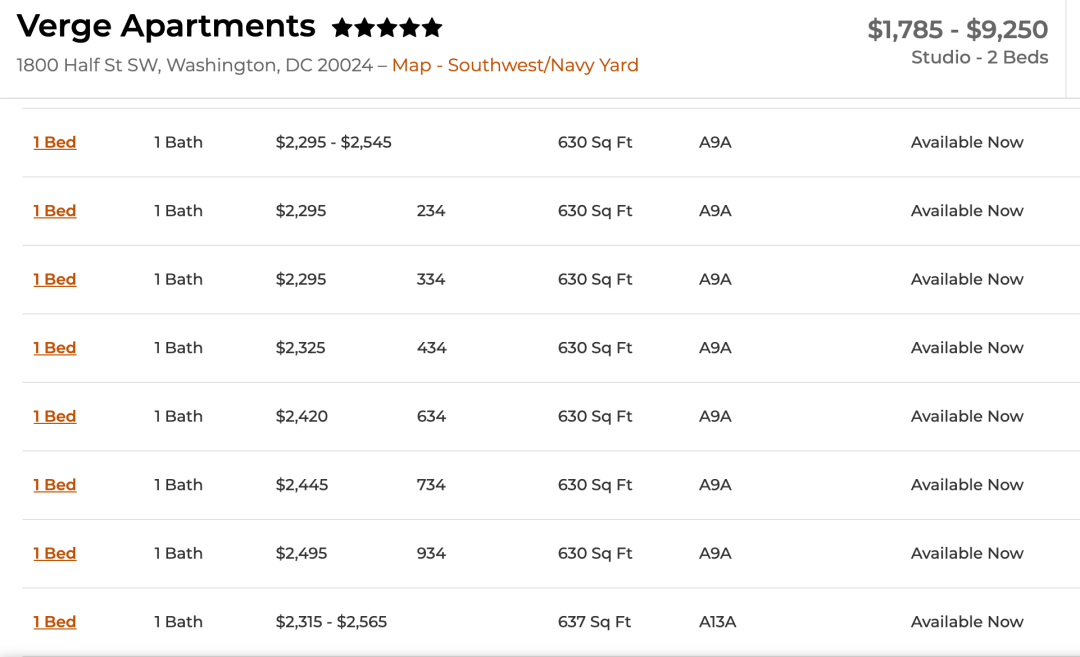Click the 1 Bed link for the A13A plan
This screenshot has width=1080, height=657.
55,622
